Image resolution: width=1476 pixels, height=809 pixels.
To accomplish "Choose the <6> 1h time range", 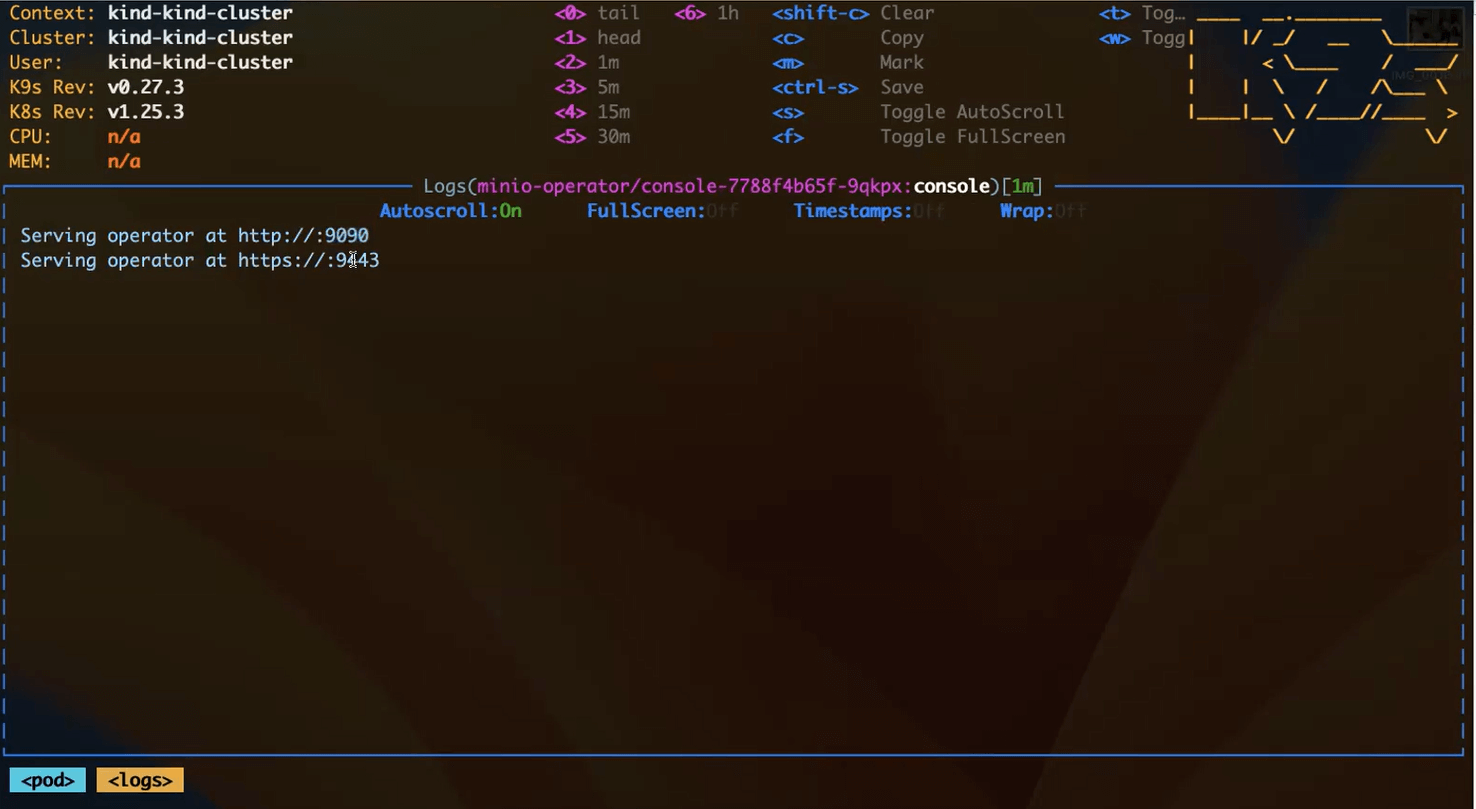I will pos(706,13).
